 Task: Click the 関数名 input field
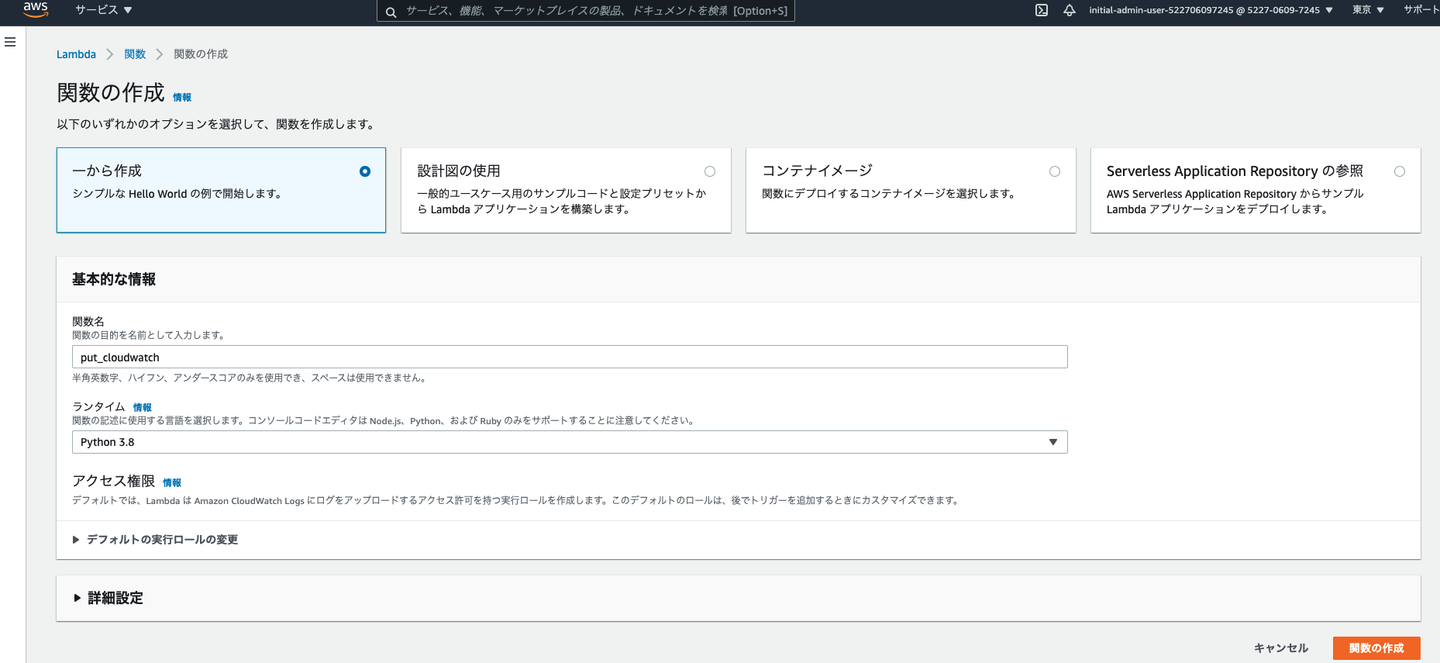pos(569,357)
